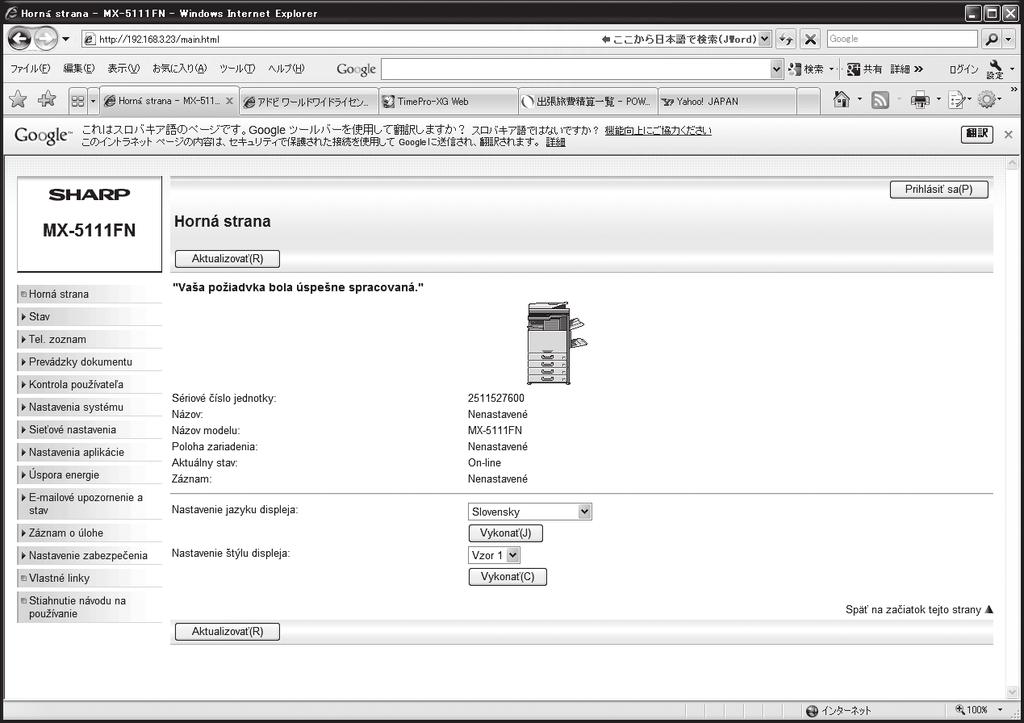Viewport: 1024px width, 723px height.
Task: Click the Google toolbar 検索 search button
Action: point(807,69)
